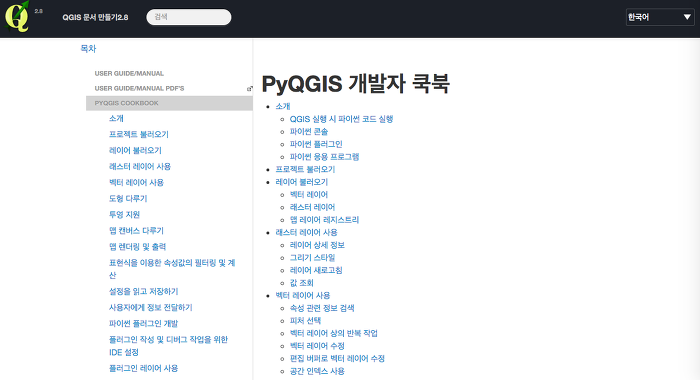
Task: Select PYQGIS COOKBOOK sidebar entry
Action: pyautogui.click(x=169, y=103)
